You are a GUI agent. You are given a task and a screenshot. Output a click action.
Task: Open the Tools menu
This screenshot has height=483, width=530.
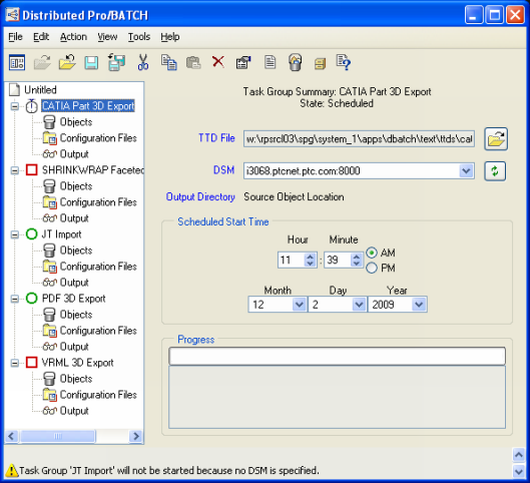click(139, 37)
